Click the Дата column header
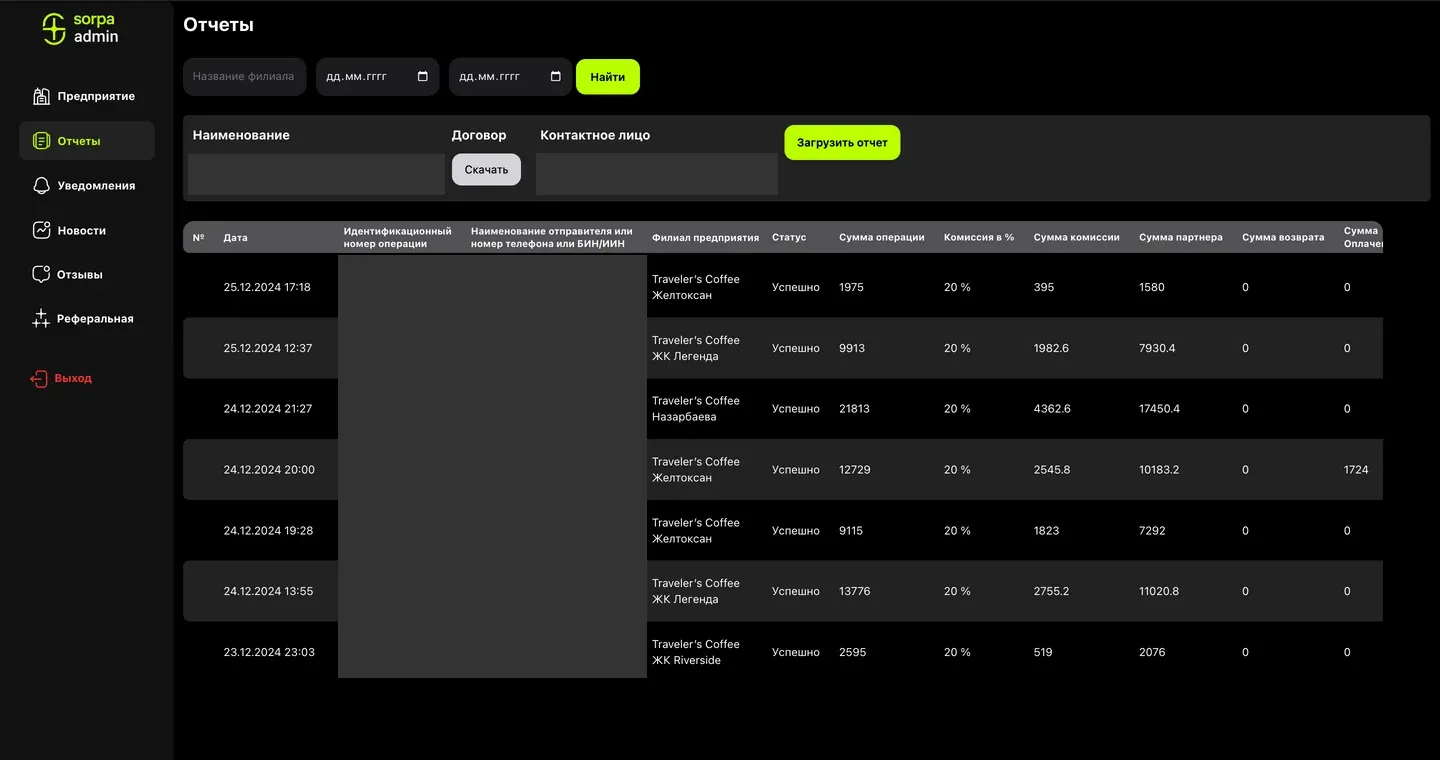 pos(235,238)
